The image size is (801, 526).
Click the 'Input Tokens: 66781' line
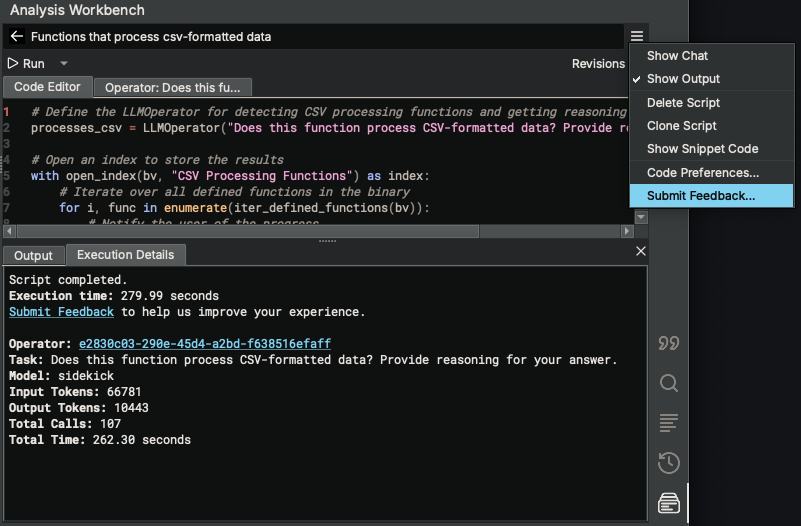click(x=75, y=392)
